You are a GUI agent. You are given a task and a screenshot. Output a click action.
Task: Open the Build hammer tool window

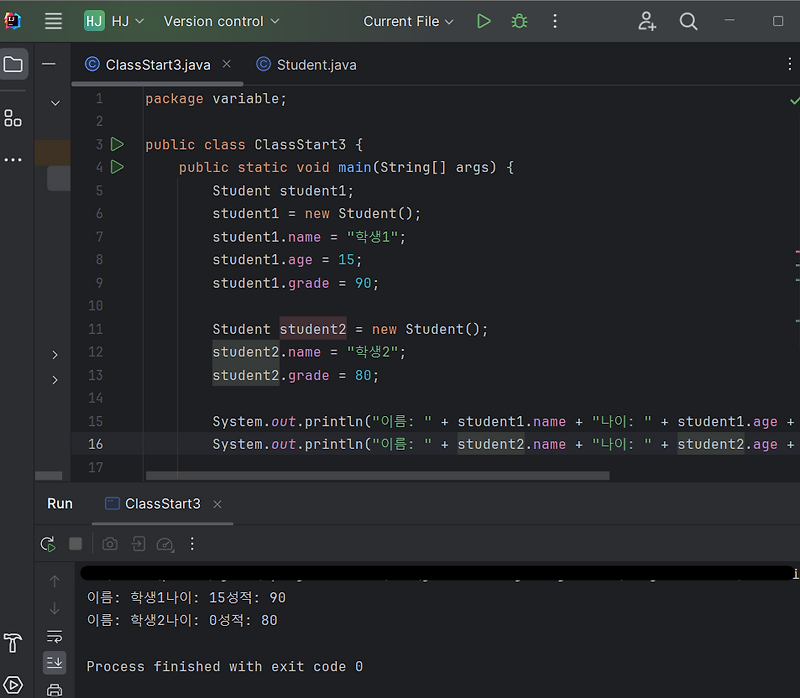pyautogui.click(x=13, y=642)
